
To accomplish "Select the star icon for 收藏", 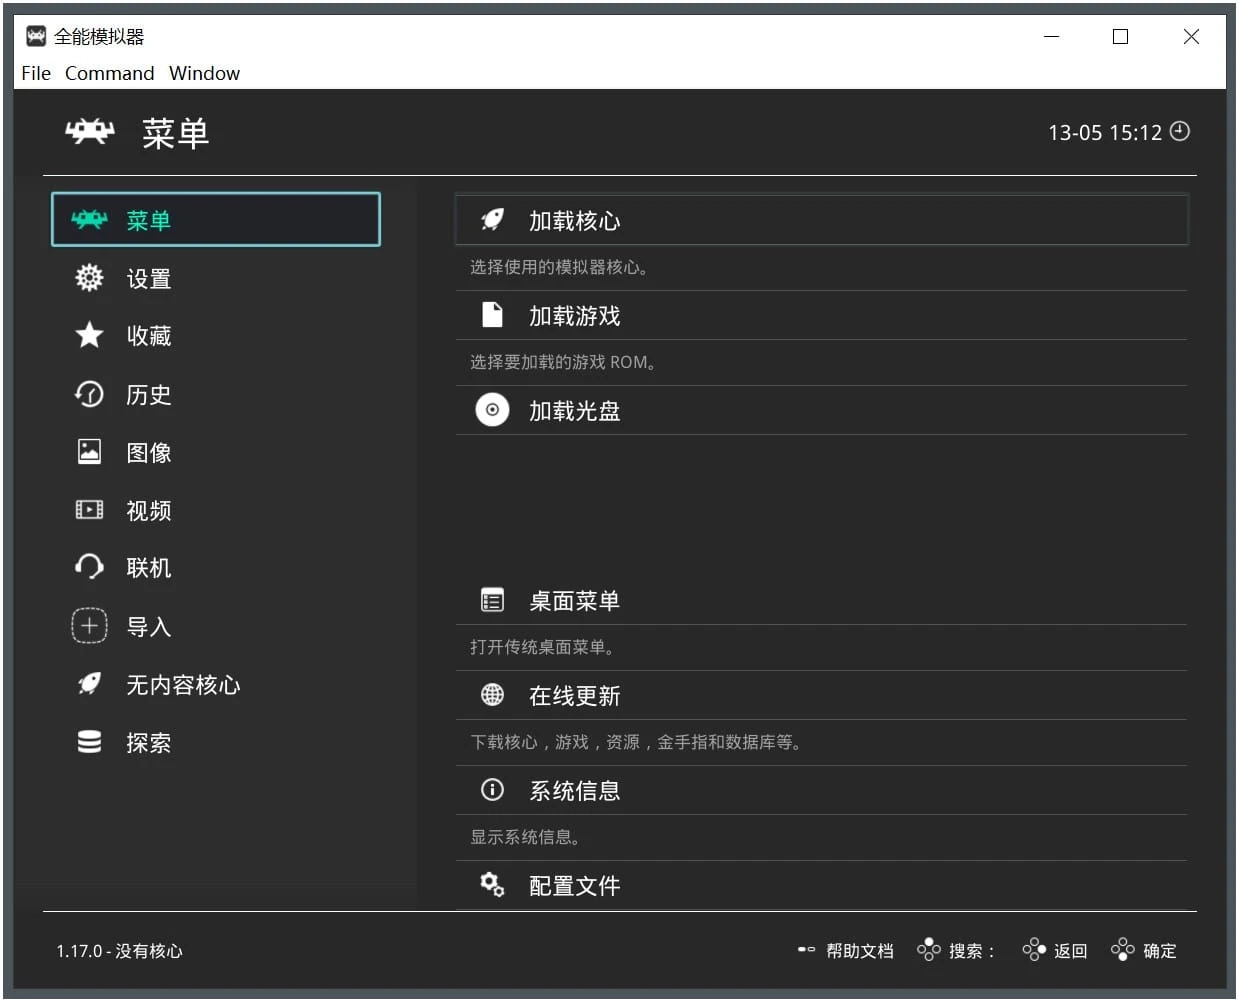I will pos(89,335).
